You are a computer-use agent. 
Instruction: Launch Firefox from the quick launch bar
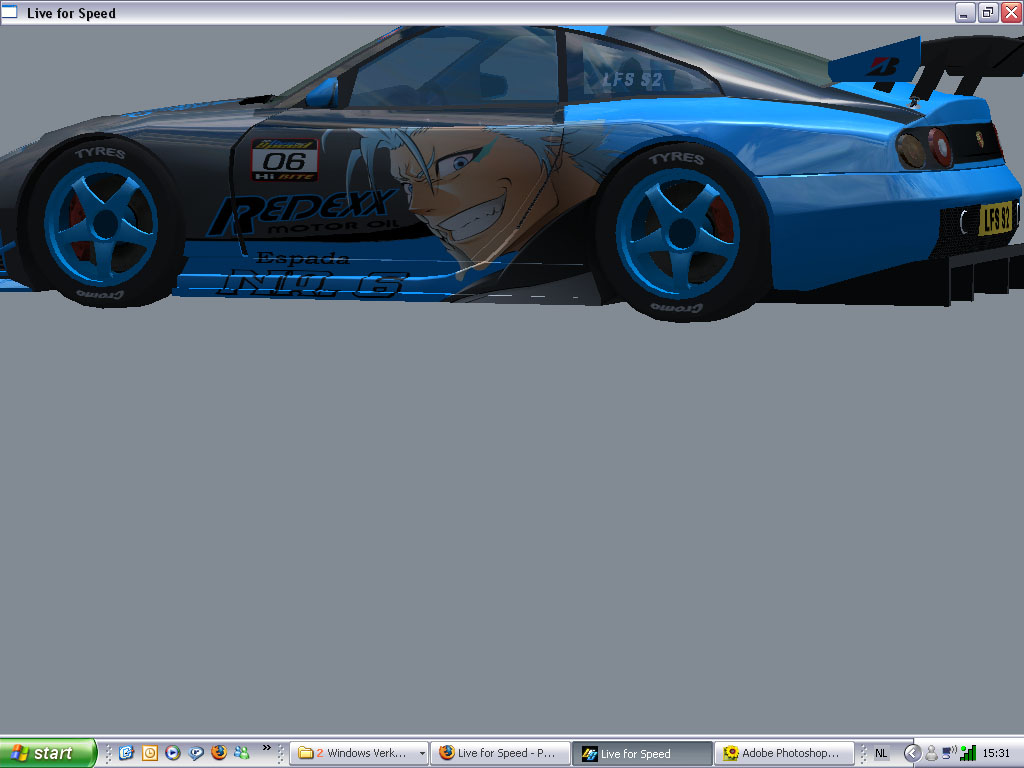point(219,753)
